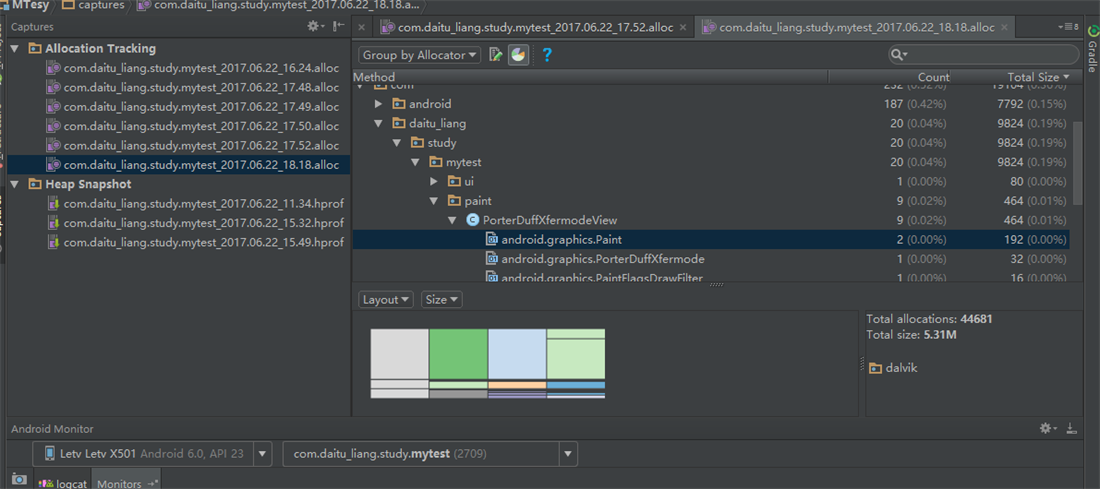Select the 17.50.alloc capture file
The height and width of the screenshot is (489, 1100).
(201, 126)
